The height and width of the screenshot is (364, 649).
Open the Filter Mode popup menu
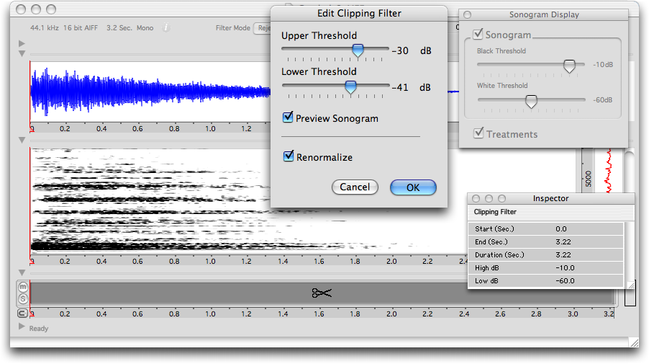[262, 28]
